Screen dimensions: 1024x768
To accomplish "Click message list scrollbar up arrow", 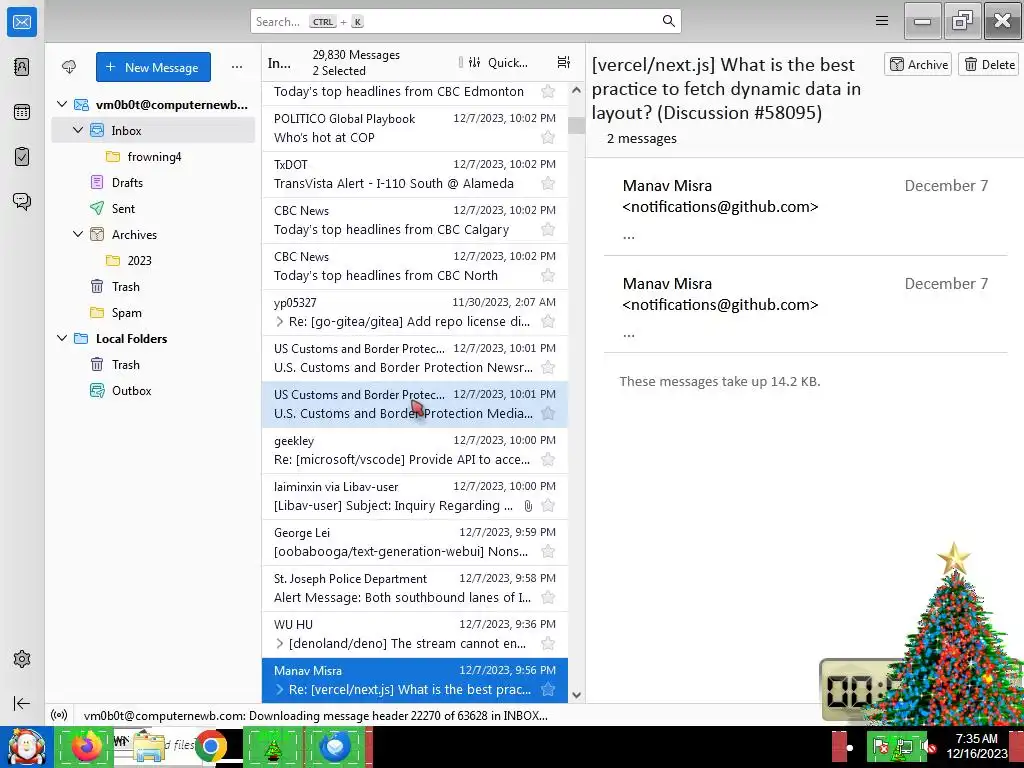I will (x=576, y=90).
